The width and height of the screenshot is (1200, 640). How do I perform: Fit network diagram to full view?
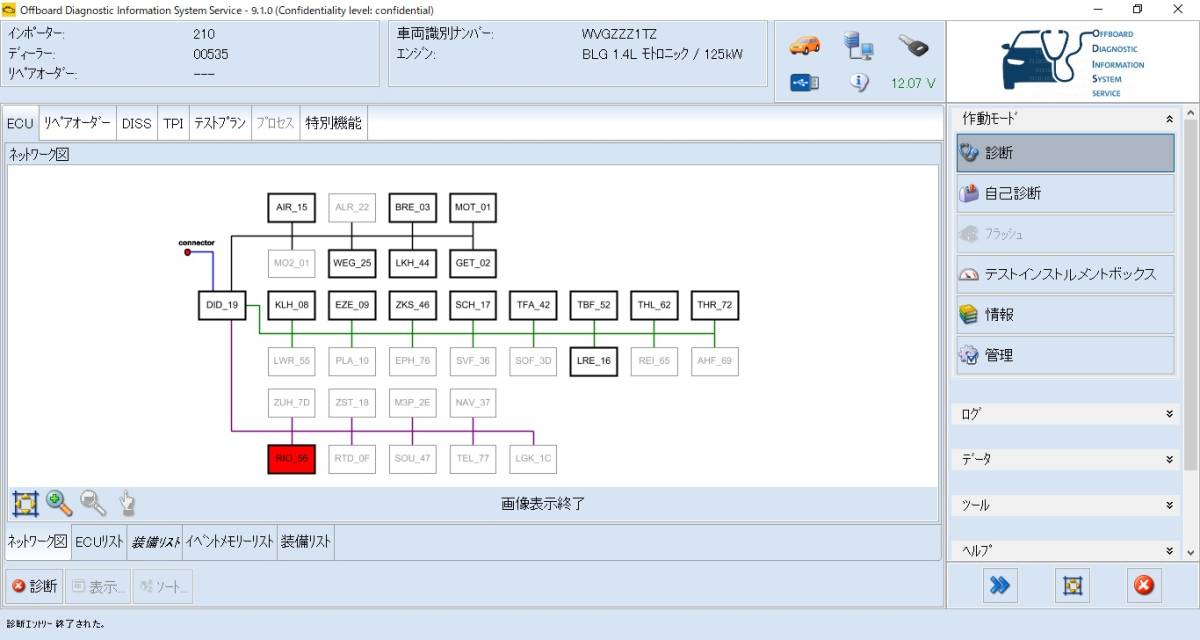25,503
